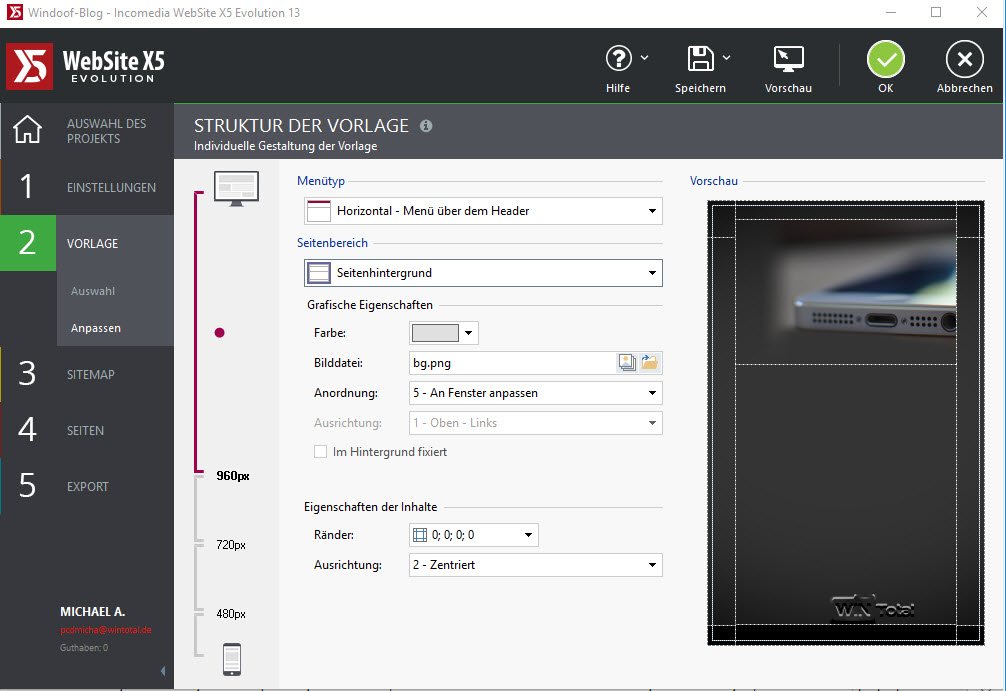Select desktop monitor breakpoint icon
This screenshot has height=691, width=1006.
236,187
